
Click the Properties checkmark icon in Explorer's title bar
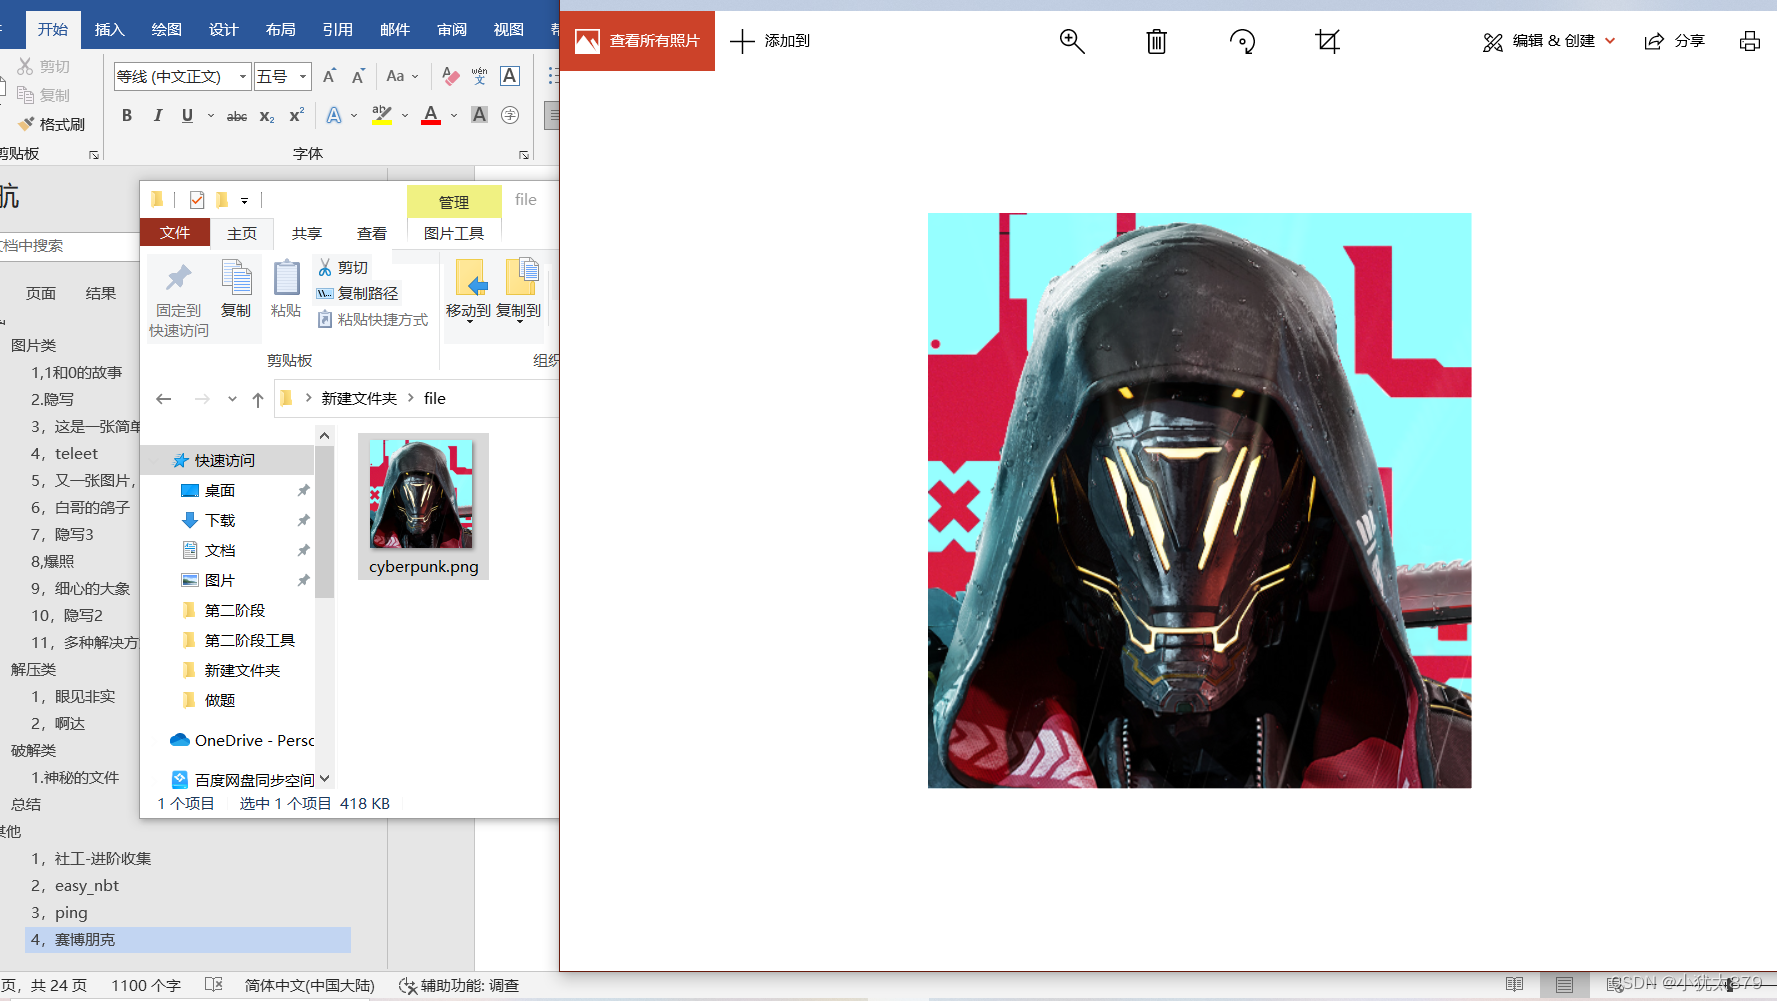[197, 200]
